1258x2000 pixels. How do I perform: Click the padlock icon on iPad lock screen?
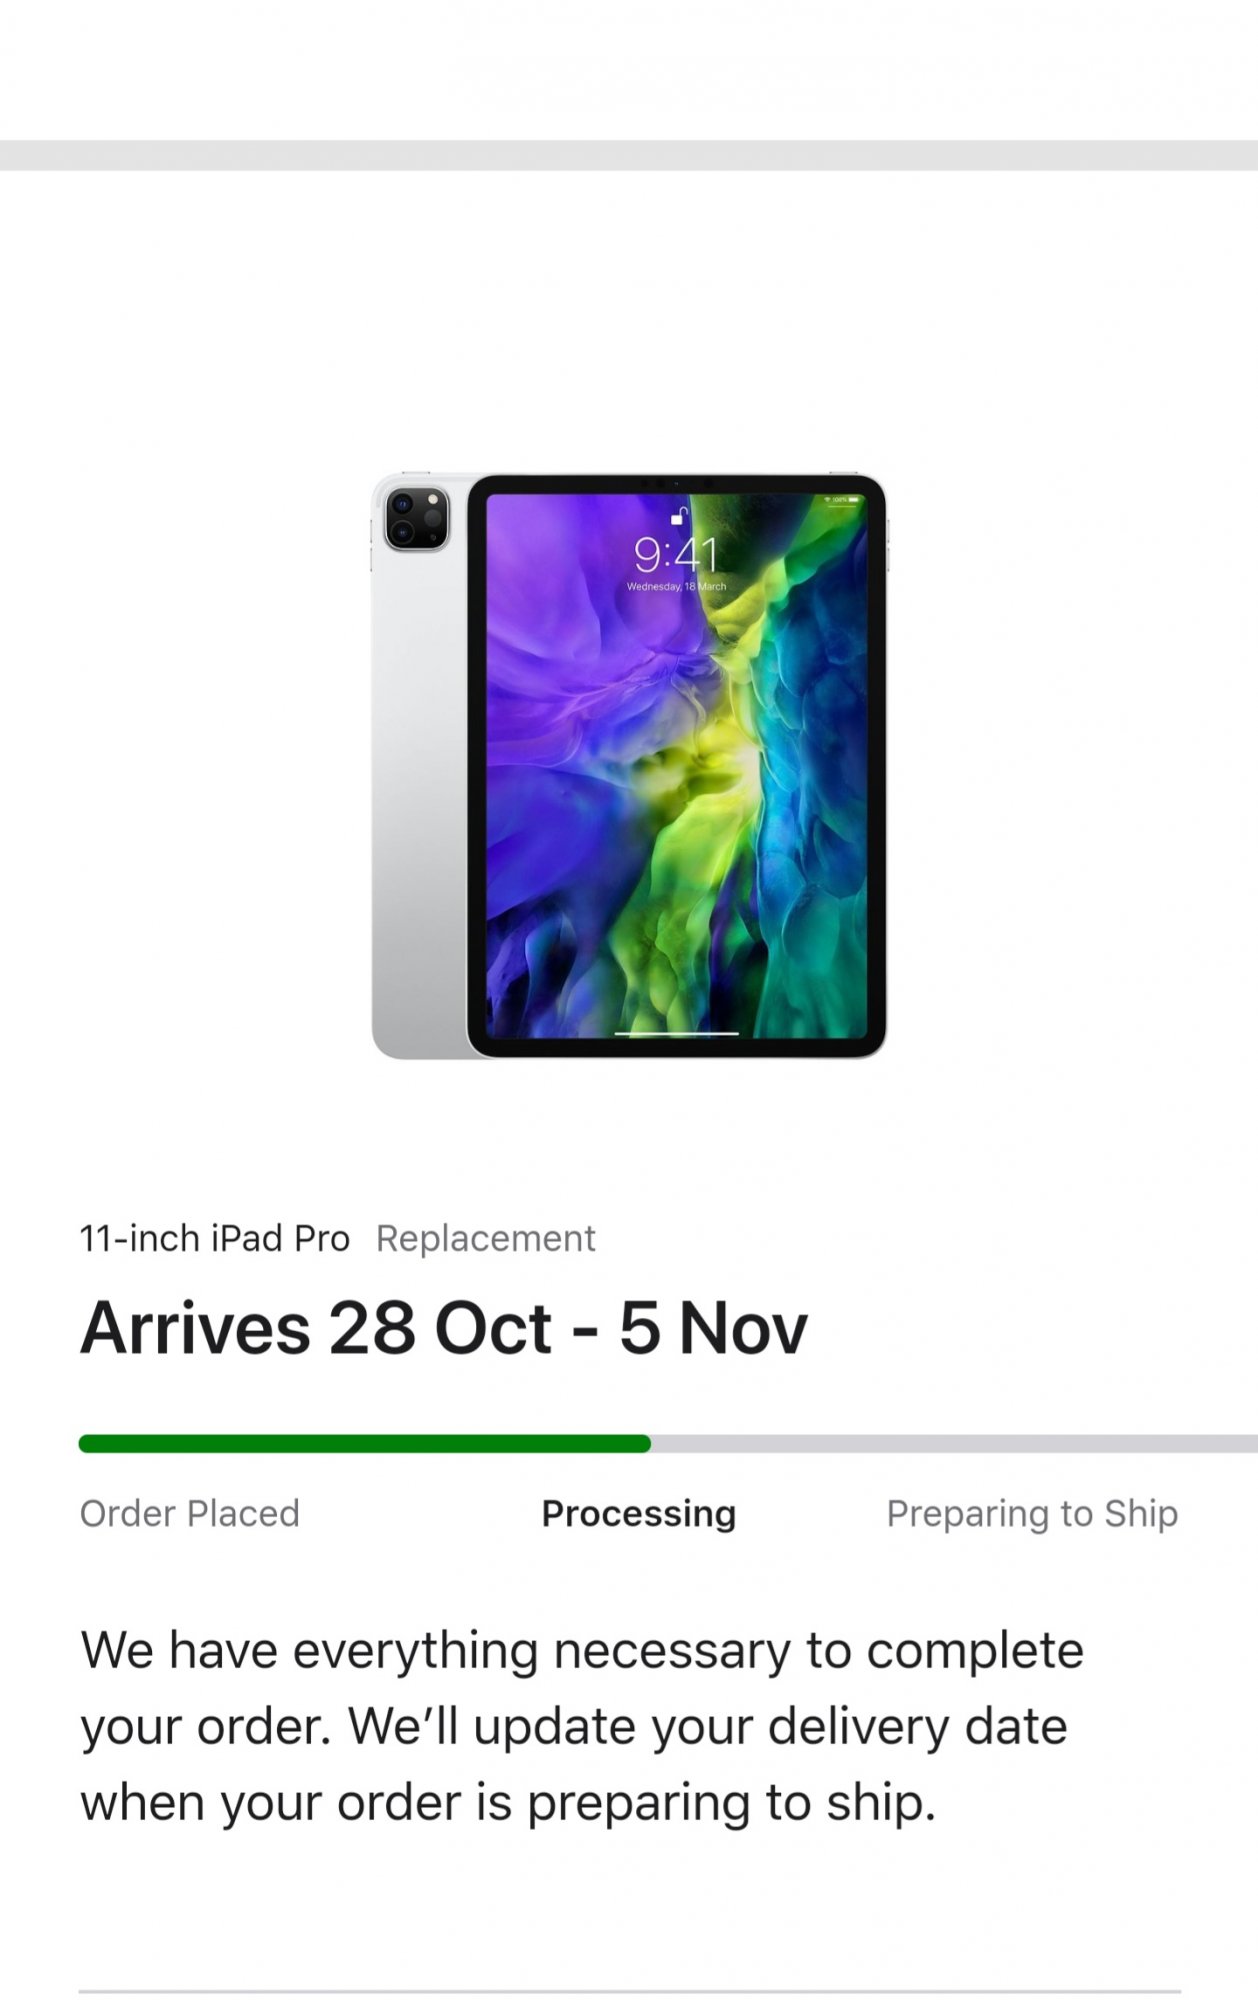click(x=679, y=516)
